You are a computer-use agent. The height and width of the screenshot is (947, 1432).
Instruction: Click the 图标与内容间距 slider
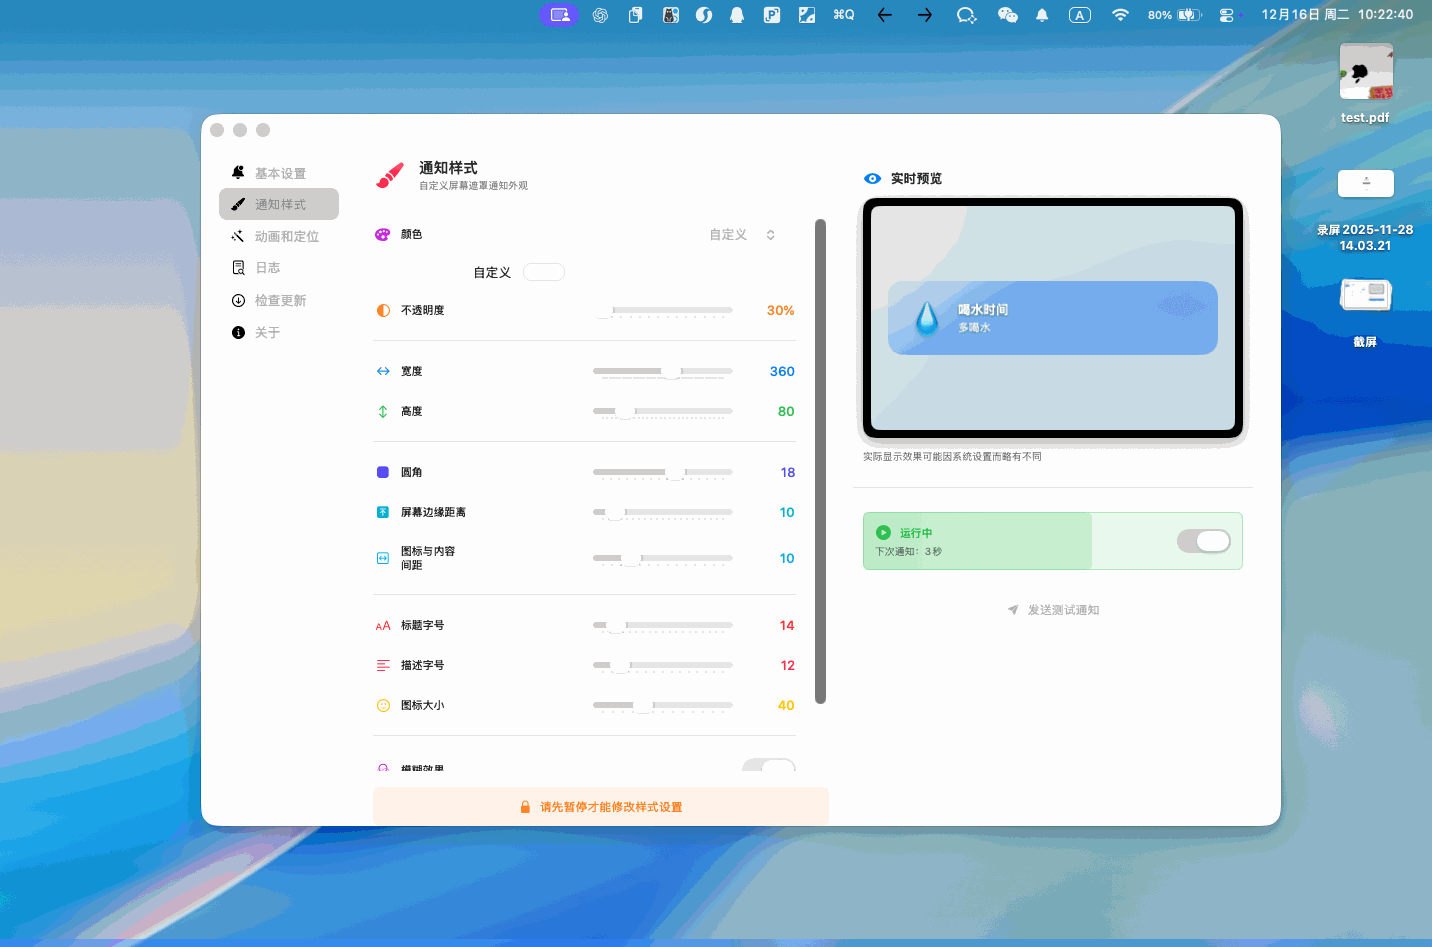[x=663, y=558]
